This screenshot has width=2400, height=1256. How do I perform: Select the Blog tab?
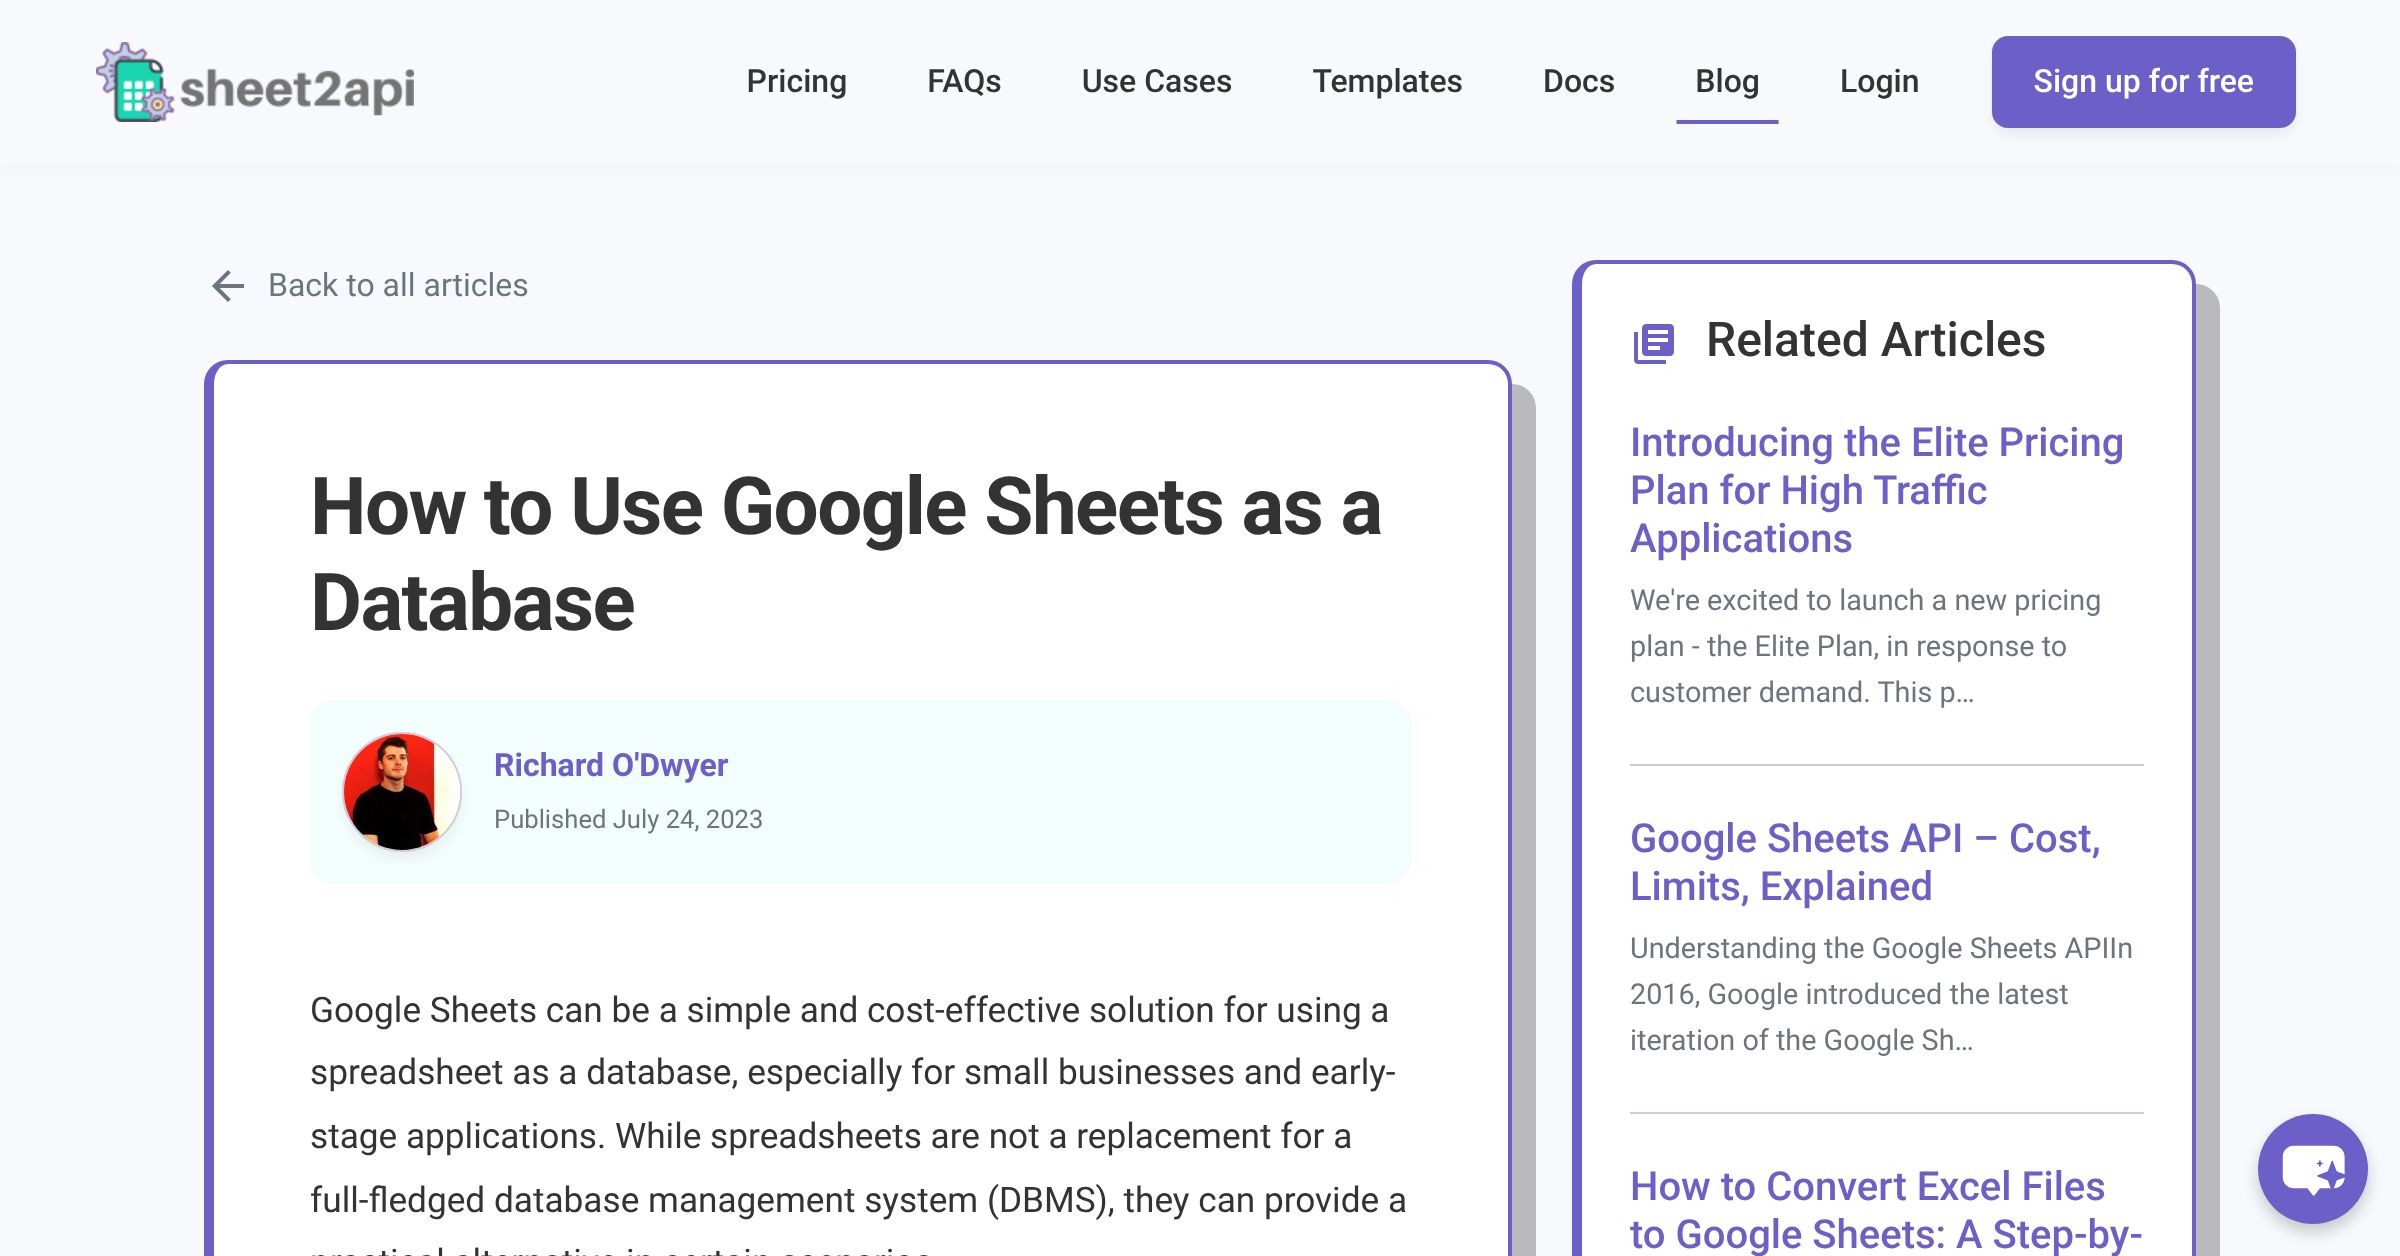pos(1727,81)
